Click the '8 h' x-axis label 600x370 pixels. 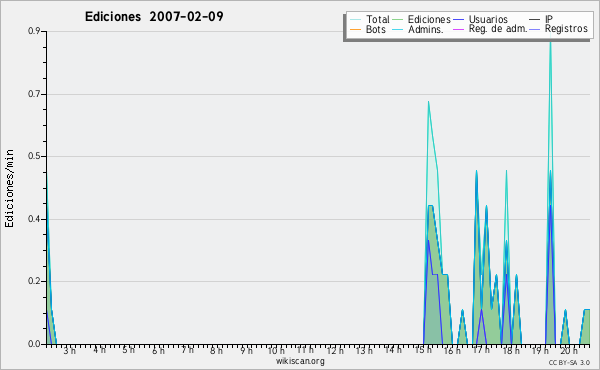(x=216, y=350)
